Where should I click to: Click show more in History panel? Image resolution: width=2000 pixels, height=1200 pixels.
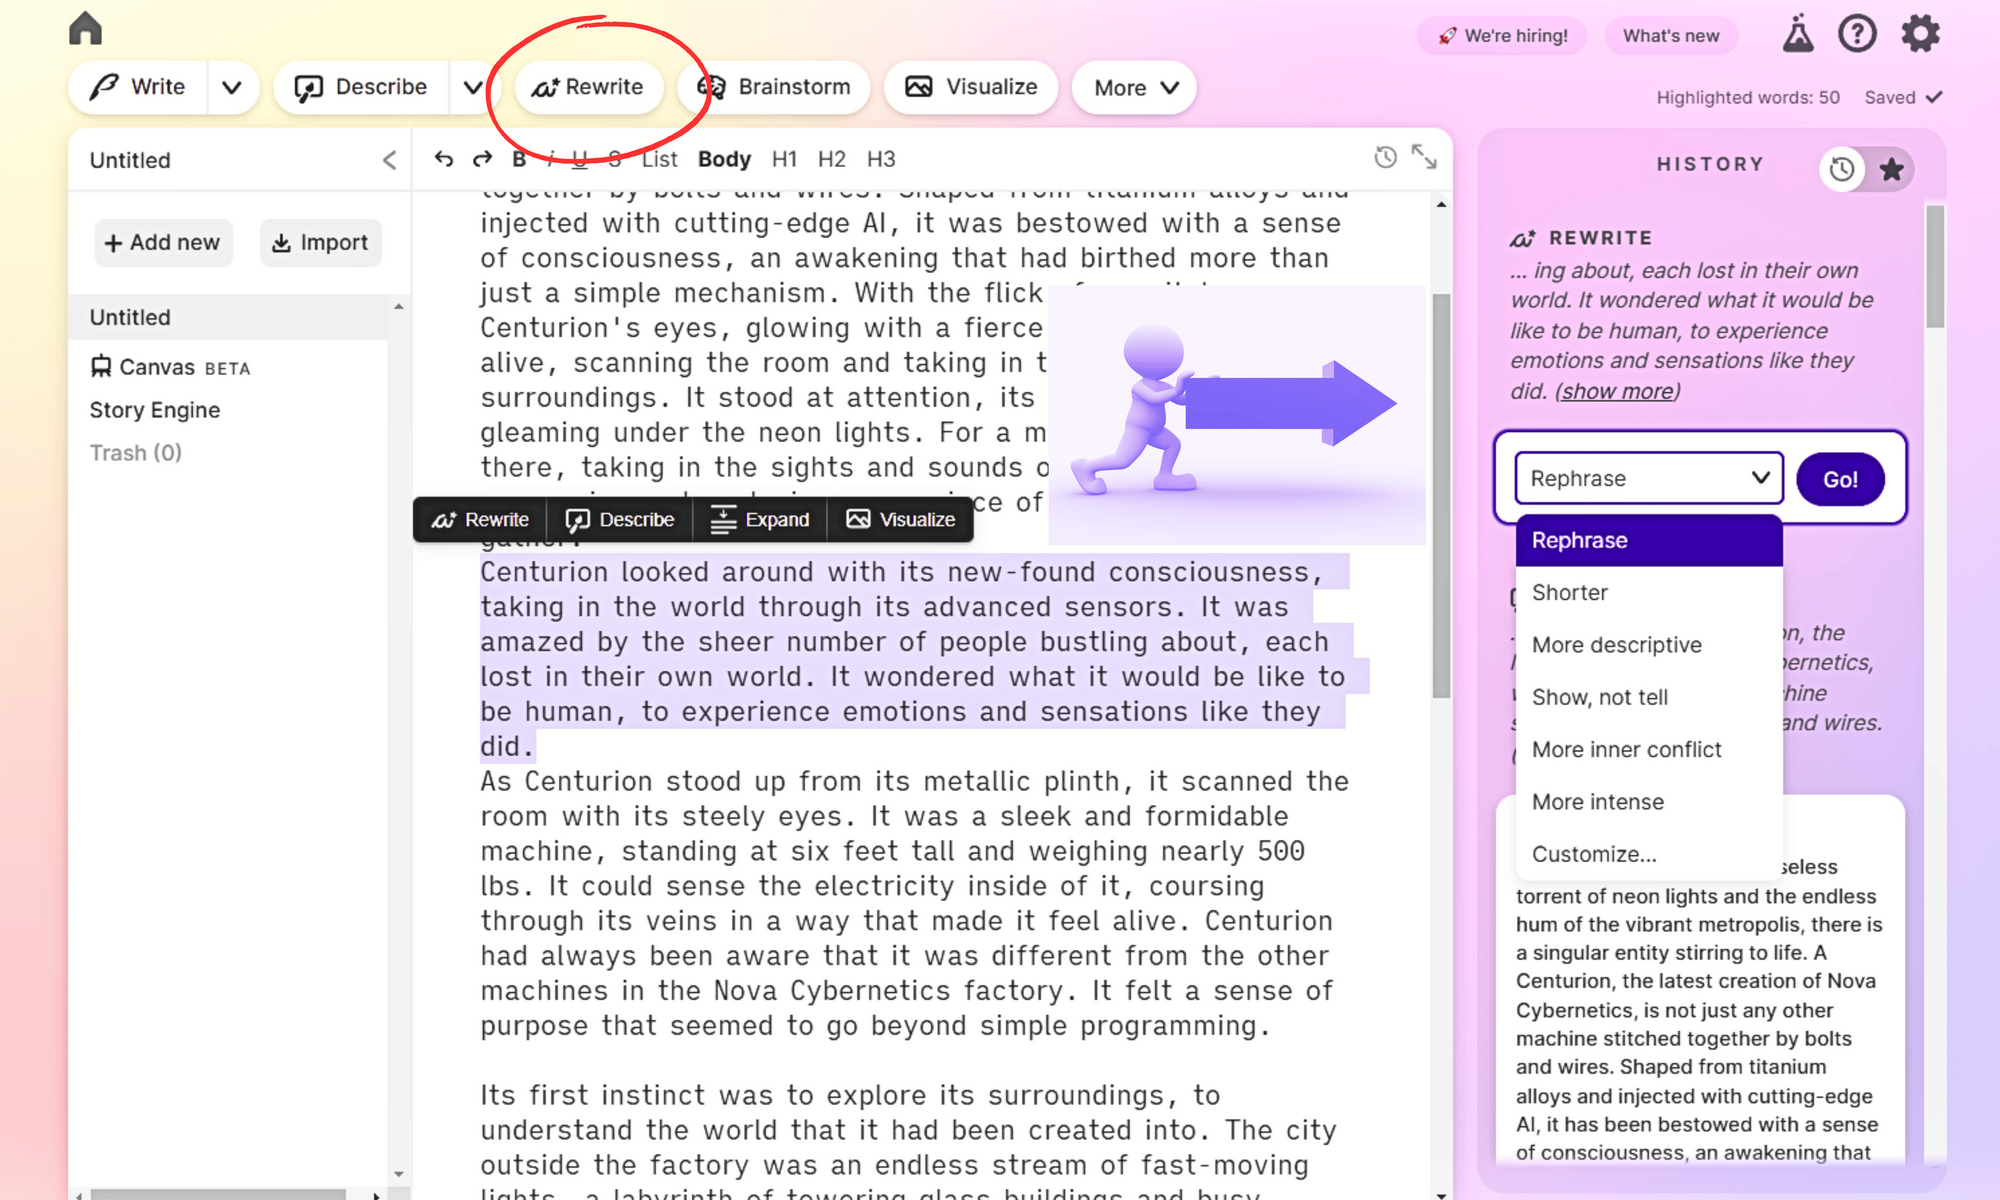pos(1616,390)
